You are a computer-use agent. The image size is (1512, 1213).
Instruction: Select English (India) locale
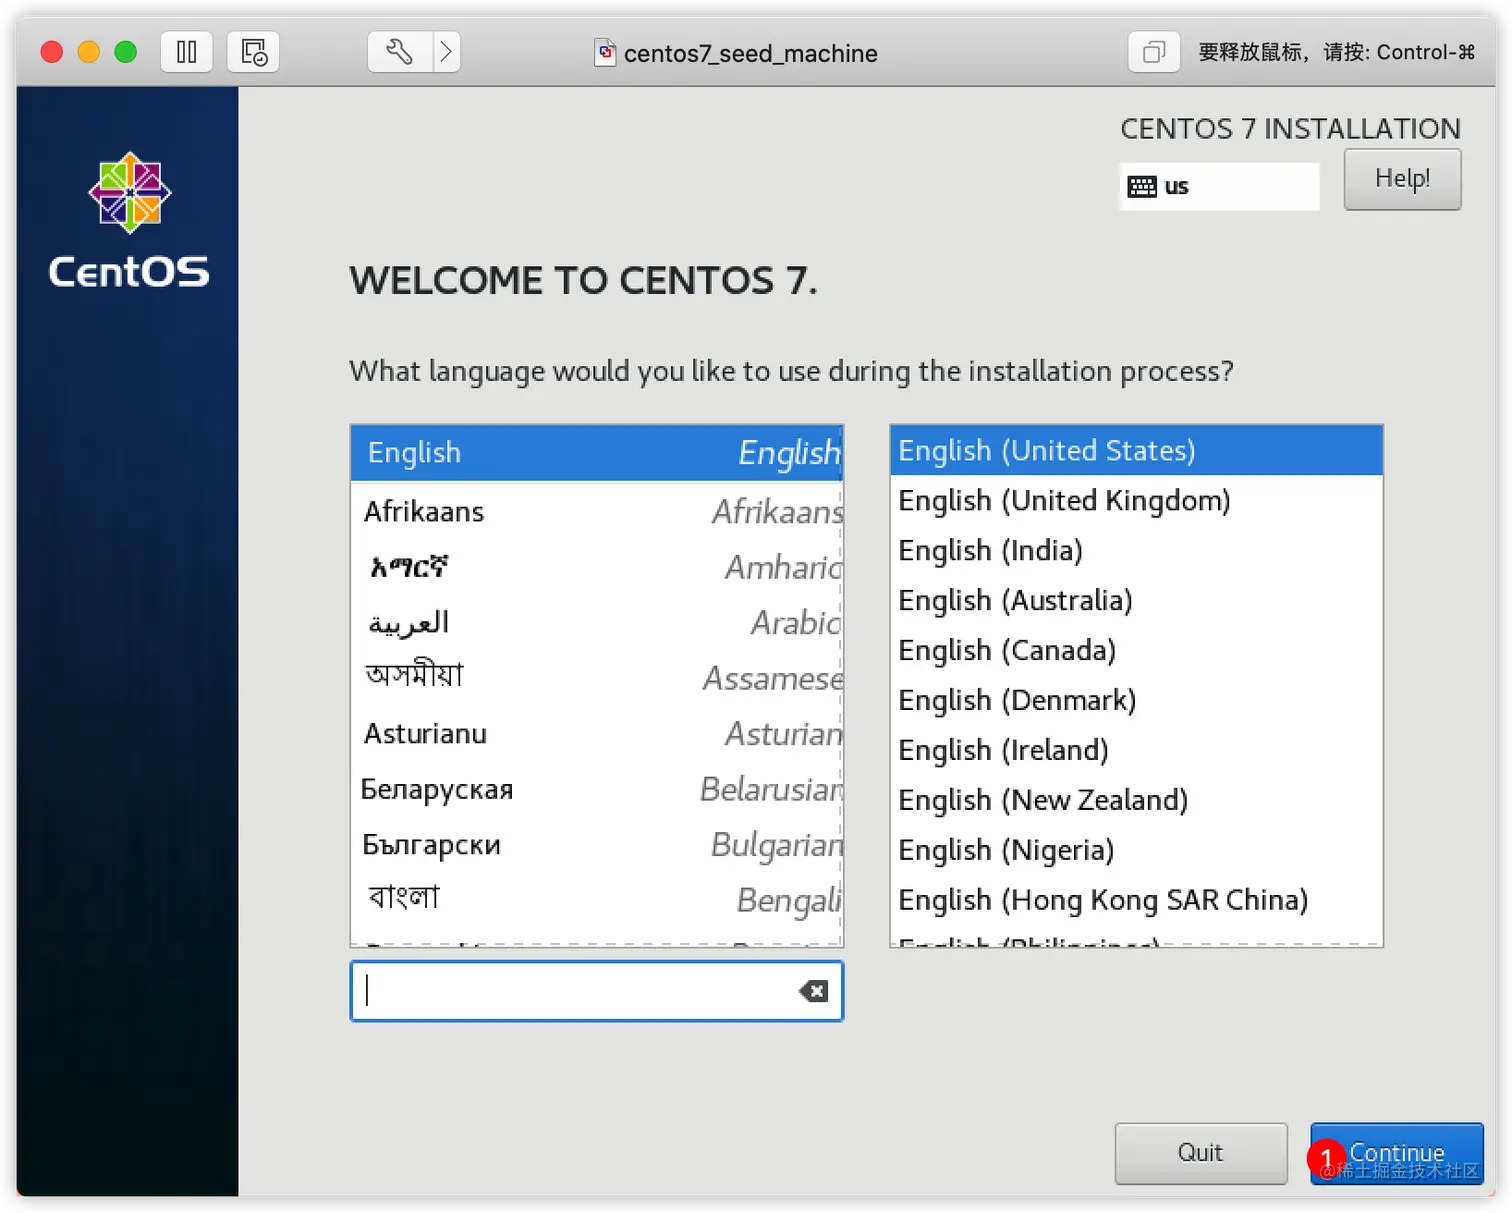1137,551
